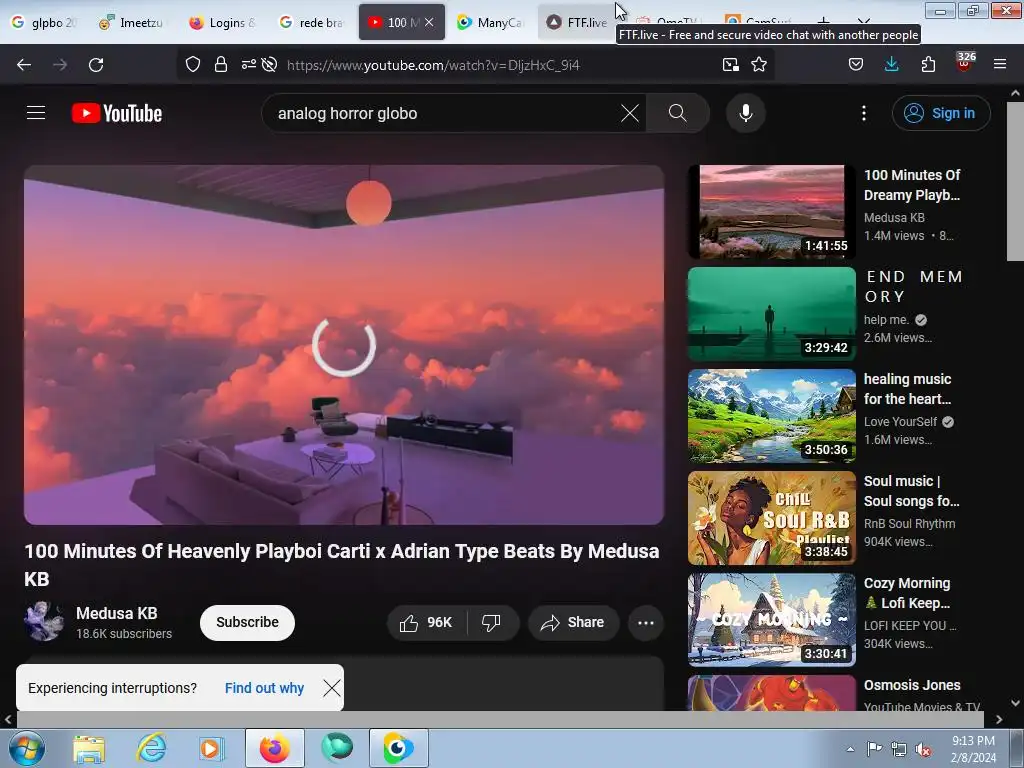Viewport: 1024px width, 768px height.
Task: Open Medusa KB channel name link
Action: coord(117,613)
